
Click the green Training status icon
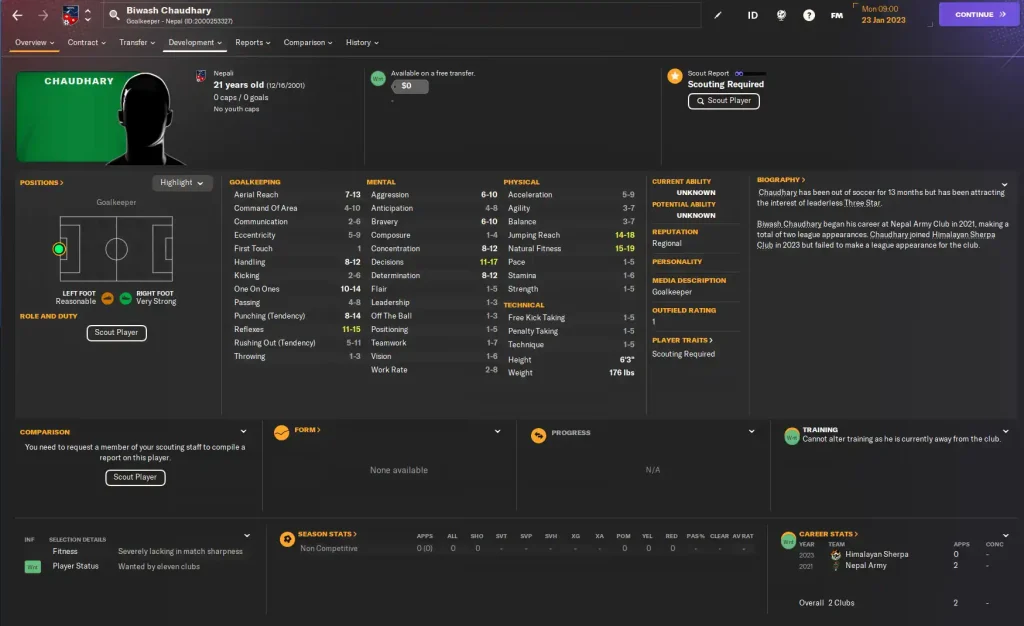(792, 435)
